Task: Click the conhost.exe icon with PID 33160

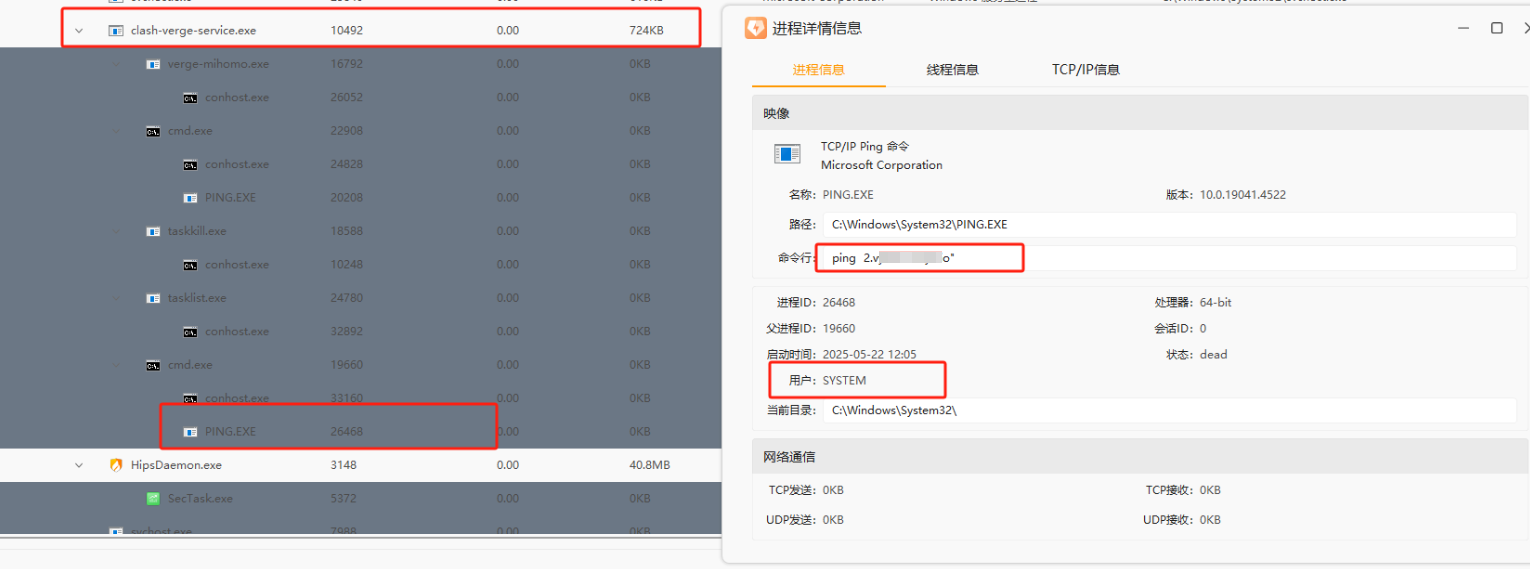Action: [190, 398]
